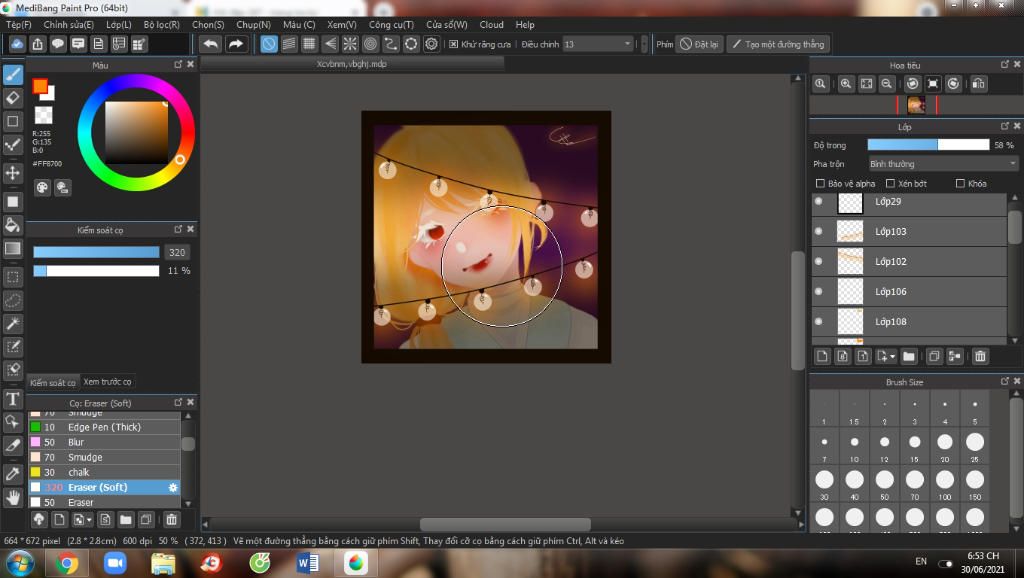The width and height of the screenshot is (1024, 578).
Task: Click the Xcvbnm,vbghj.mdp document tab
Action: pyautogui.click(x=352, y=64)
